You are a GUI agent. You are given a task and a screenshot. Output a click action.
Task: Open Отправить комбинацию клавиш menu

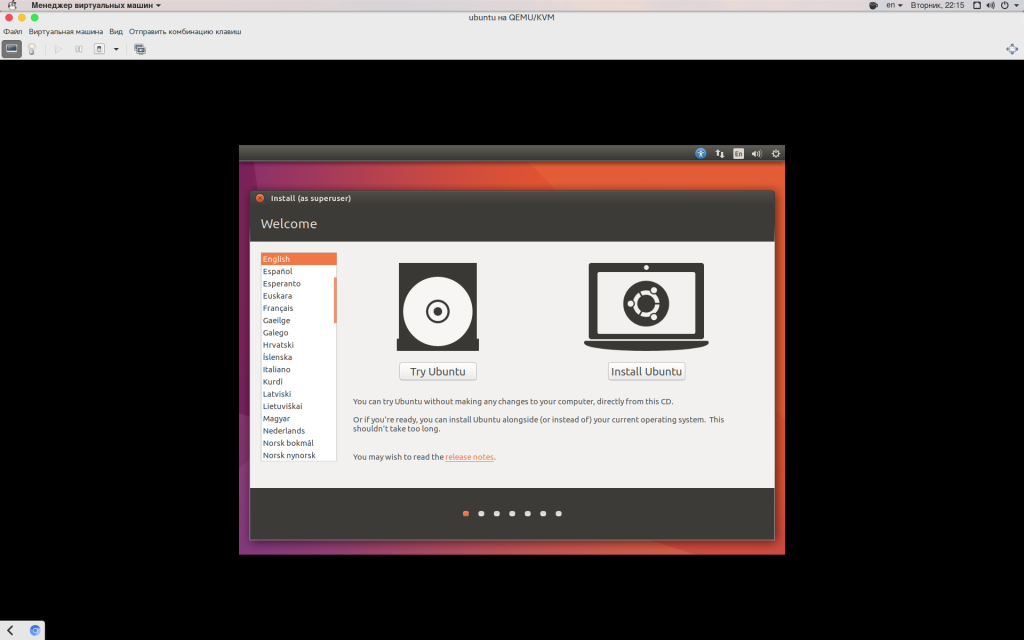pyautogui.click(x=185, y=31)
